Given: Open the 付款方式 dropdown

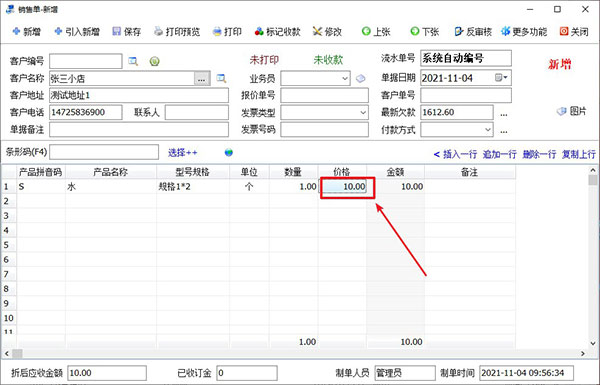Looking at the screenshot, I should 488,129.
